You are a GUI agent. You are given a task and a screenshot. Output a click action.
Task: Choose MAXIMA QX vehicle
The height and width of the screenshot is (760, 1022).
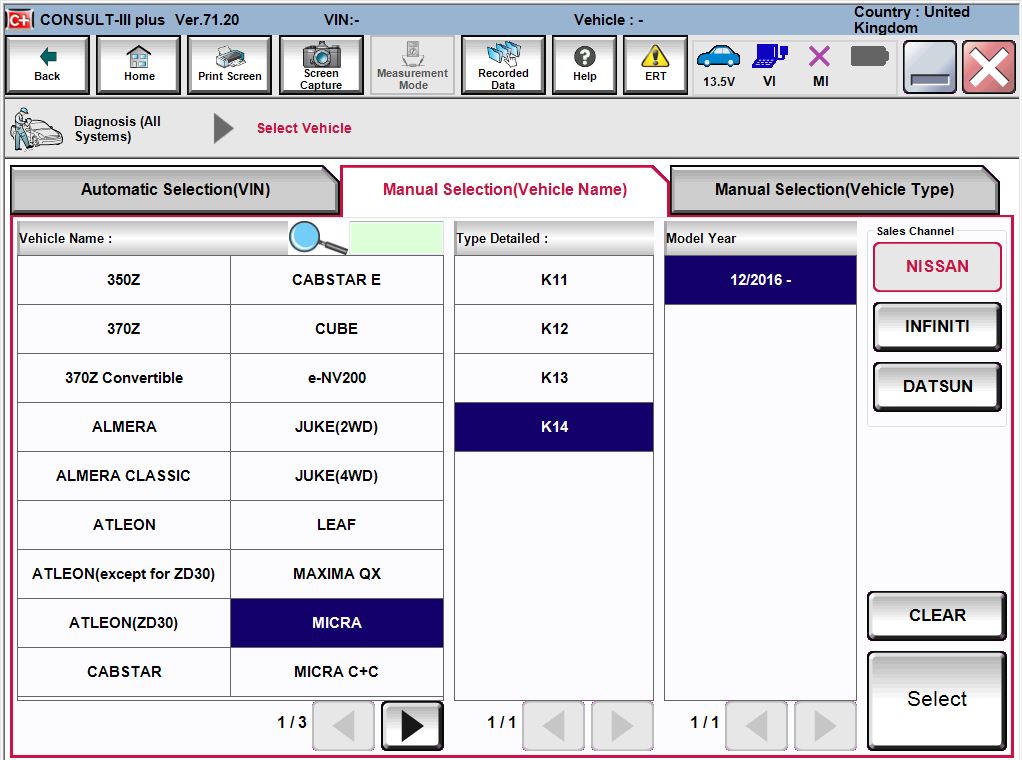pyautogui.click(x=337, y=574)
